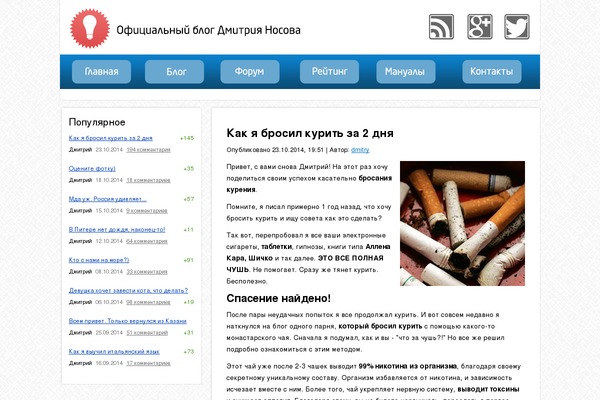Screen dimensions: 600x400
Task: Click the heading Спасение найдено!
Action: 279,298
